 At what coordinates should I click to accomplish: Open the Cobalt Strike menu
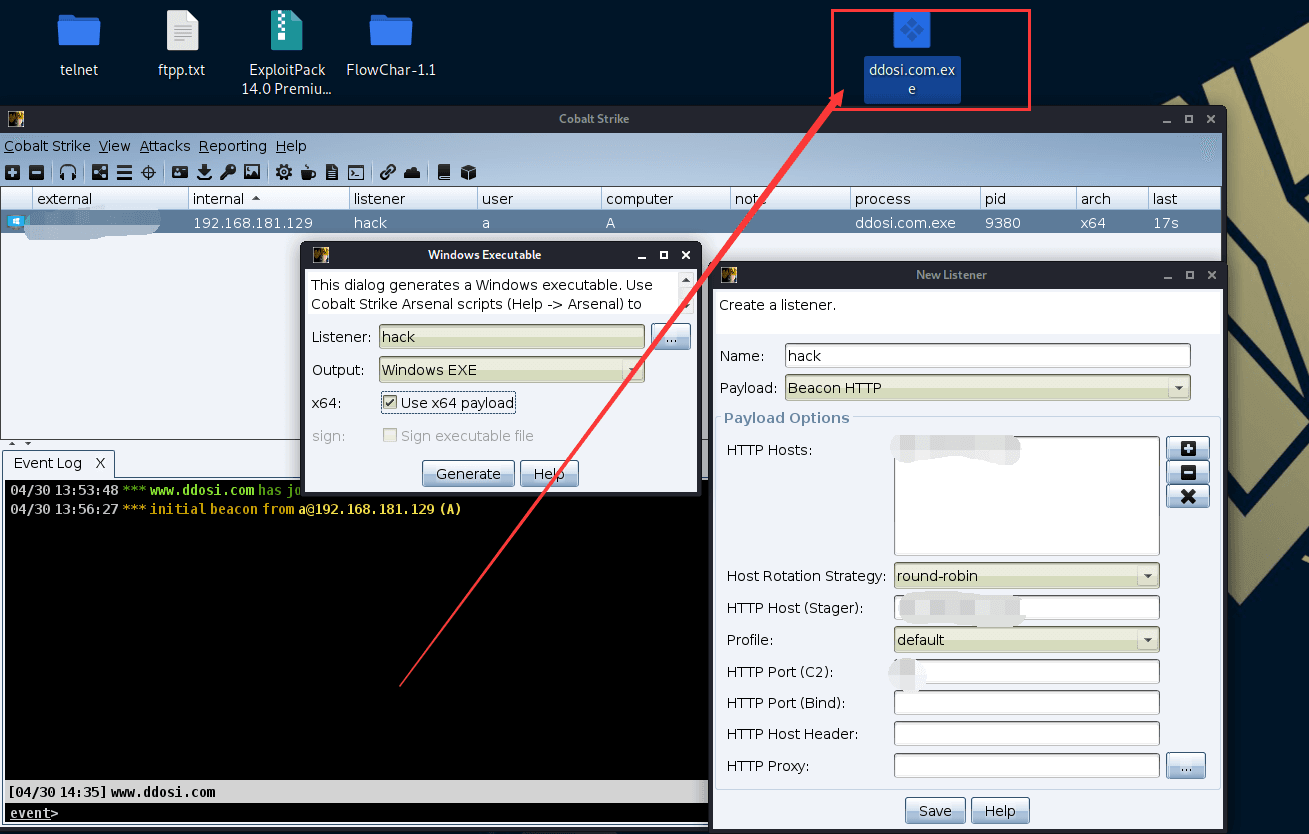[x=47, y=146]
